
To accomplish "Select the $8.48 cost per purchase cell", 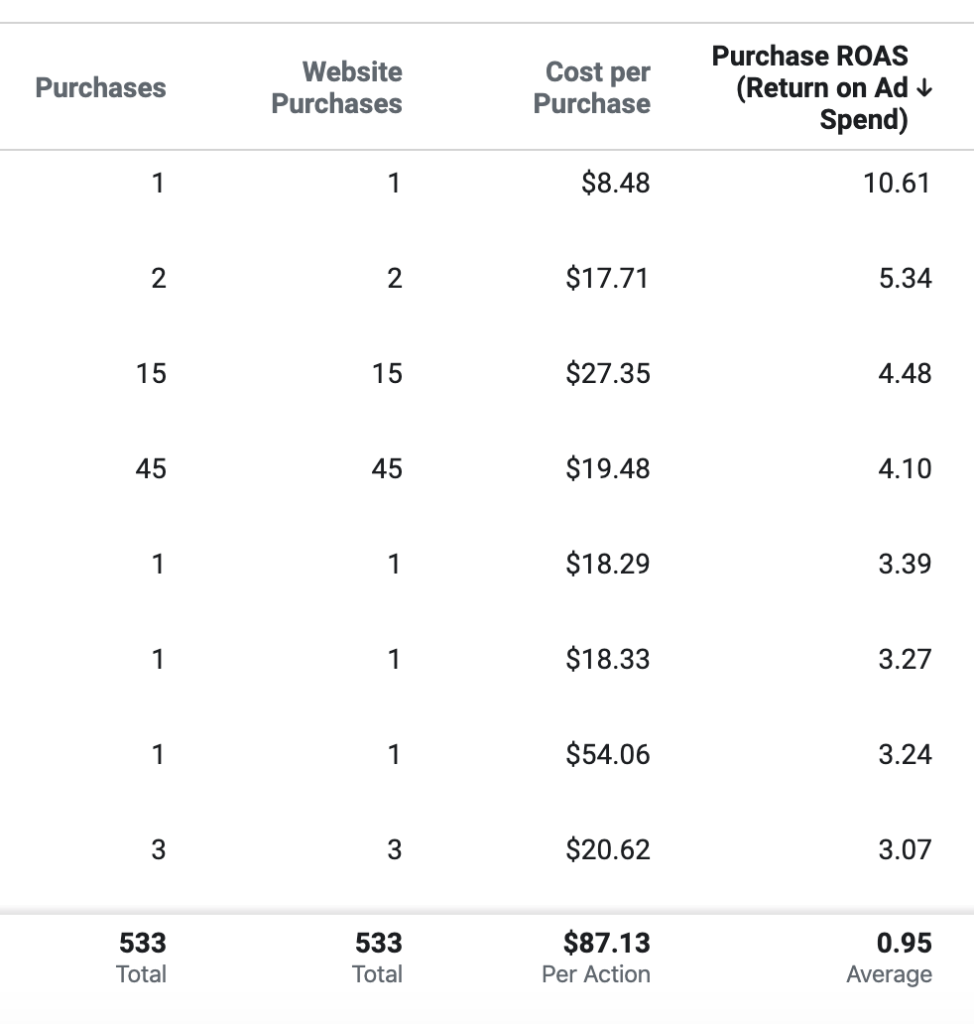I will (x=615, y=183).
